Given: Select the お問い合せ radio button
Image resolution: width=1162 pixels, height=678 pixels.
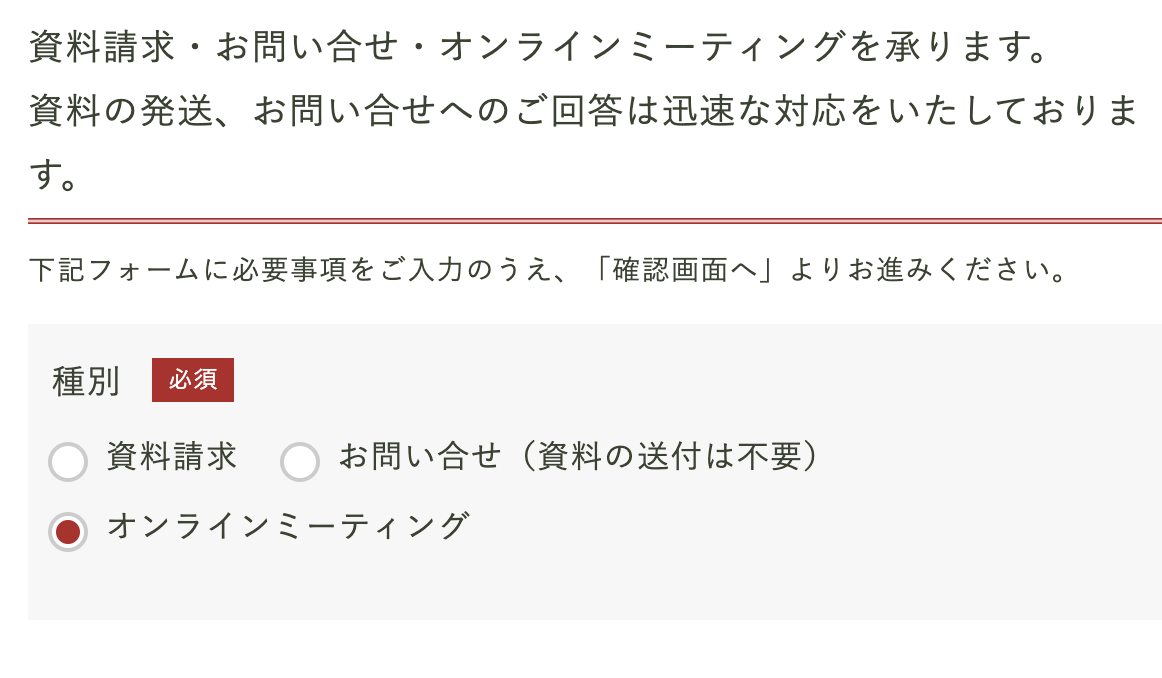Looking at the screenshot, I should point(299,462).
